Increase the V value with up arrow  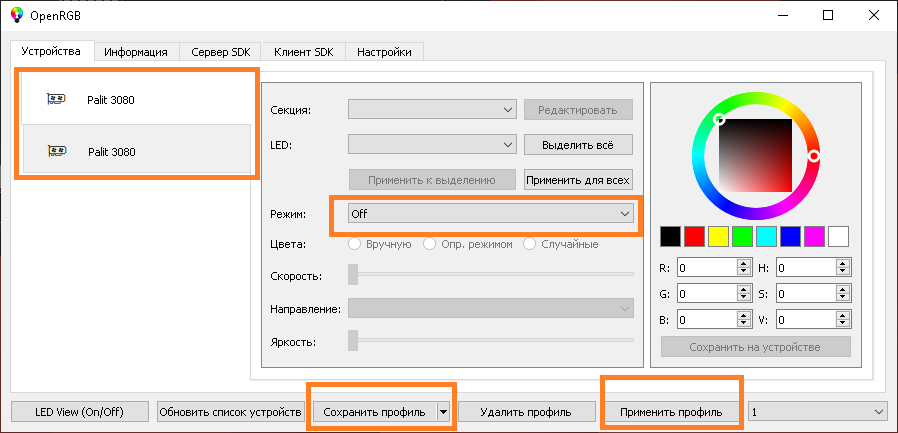[842, 316]
